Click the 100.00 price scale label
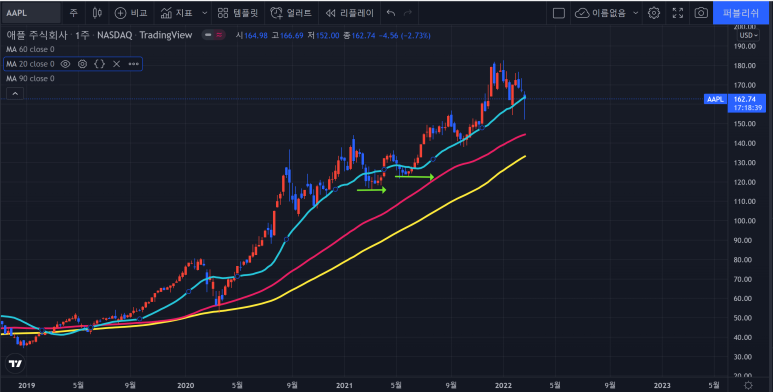The image size is (773, 392). tap(745, 221)
